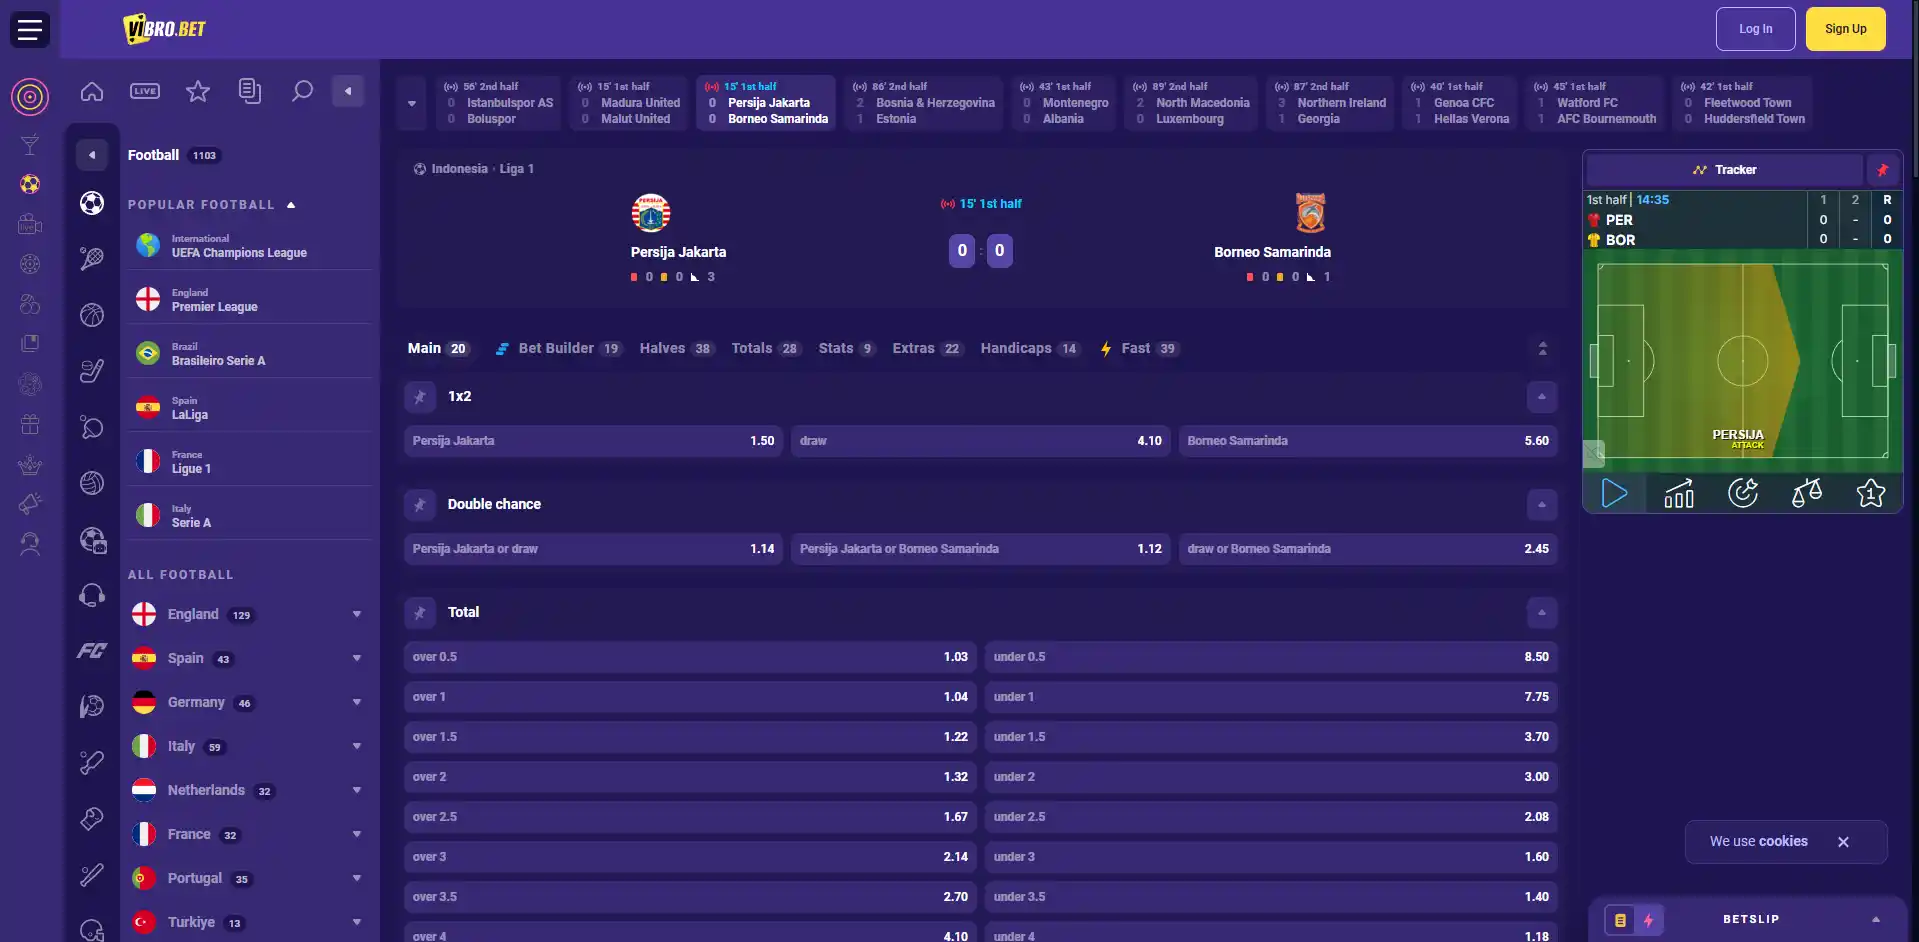Image resolution: width=1919 pixels, height=942 pixels.
Task: Open the search magnifier icon
Action: coord(302,91)
